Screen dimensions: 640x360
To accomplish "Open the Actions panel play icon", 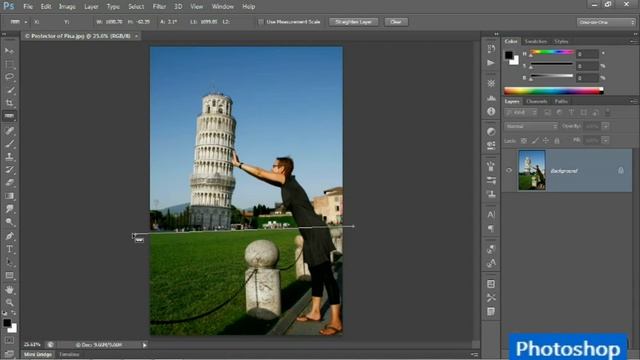I will point(491,62).
